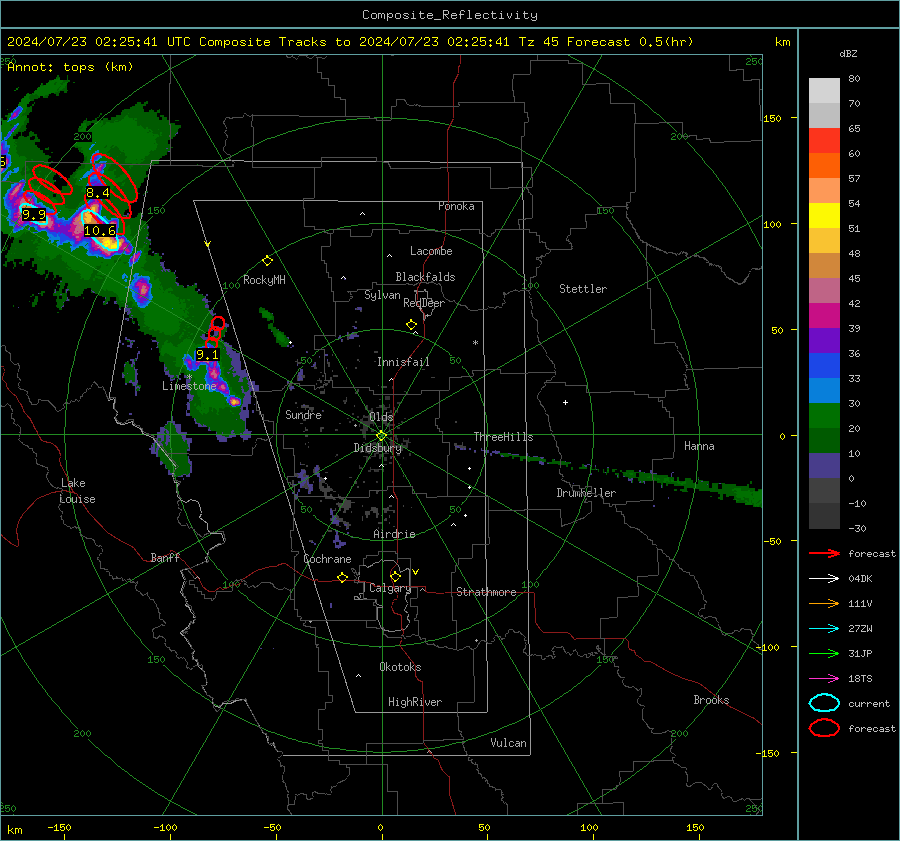Click the yellow diamond marker near RockyMH
Viewport: 900px width, 841px height.
point(267,261)
